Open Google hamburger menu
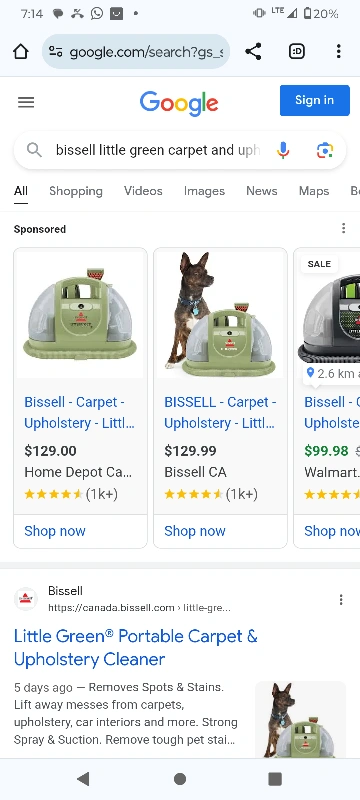The width and height of the screenshot is (360, 800). pyautogui.click(x=26, y=103)
